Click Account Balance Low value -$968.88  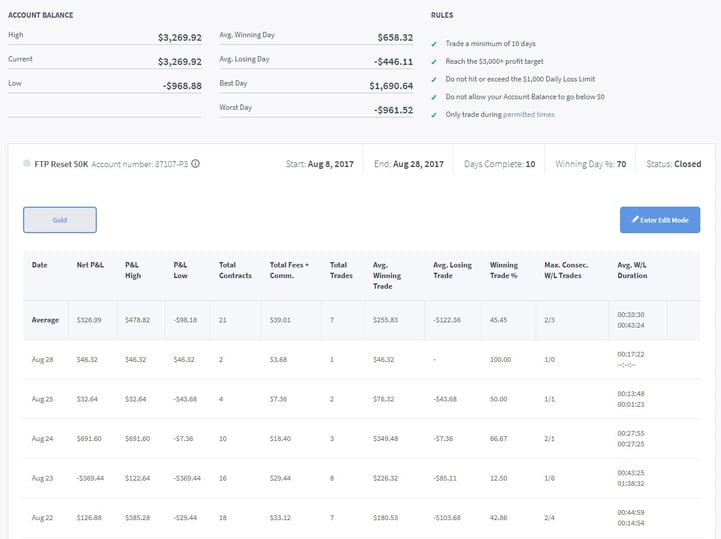tap(182, 86)
